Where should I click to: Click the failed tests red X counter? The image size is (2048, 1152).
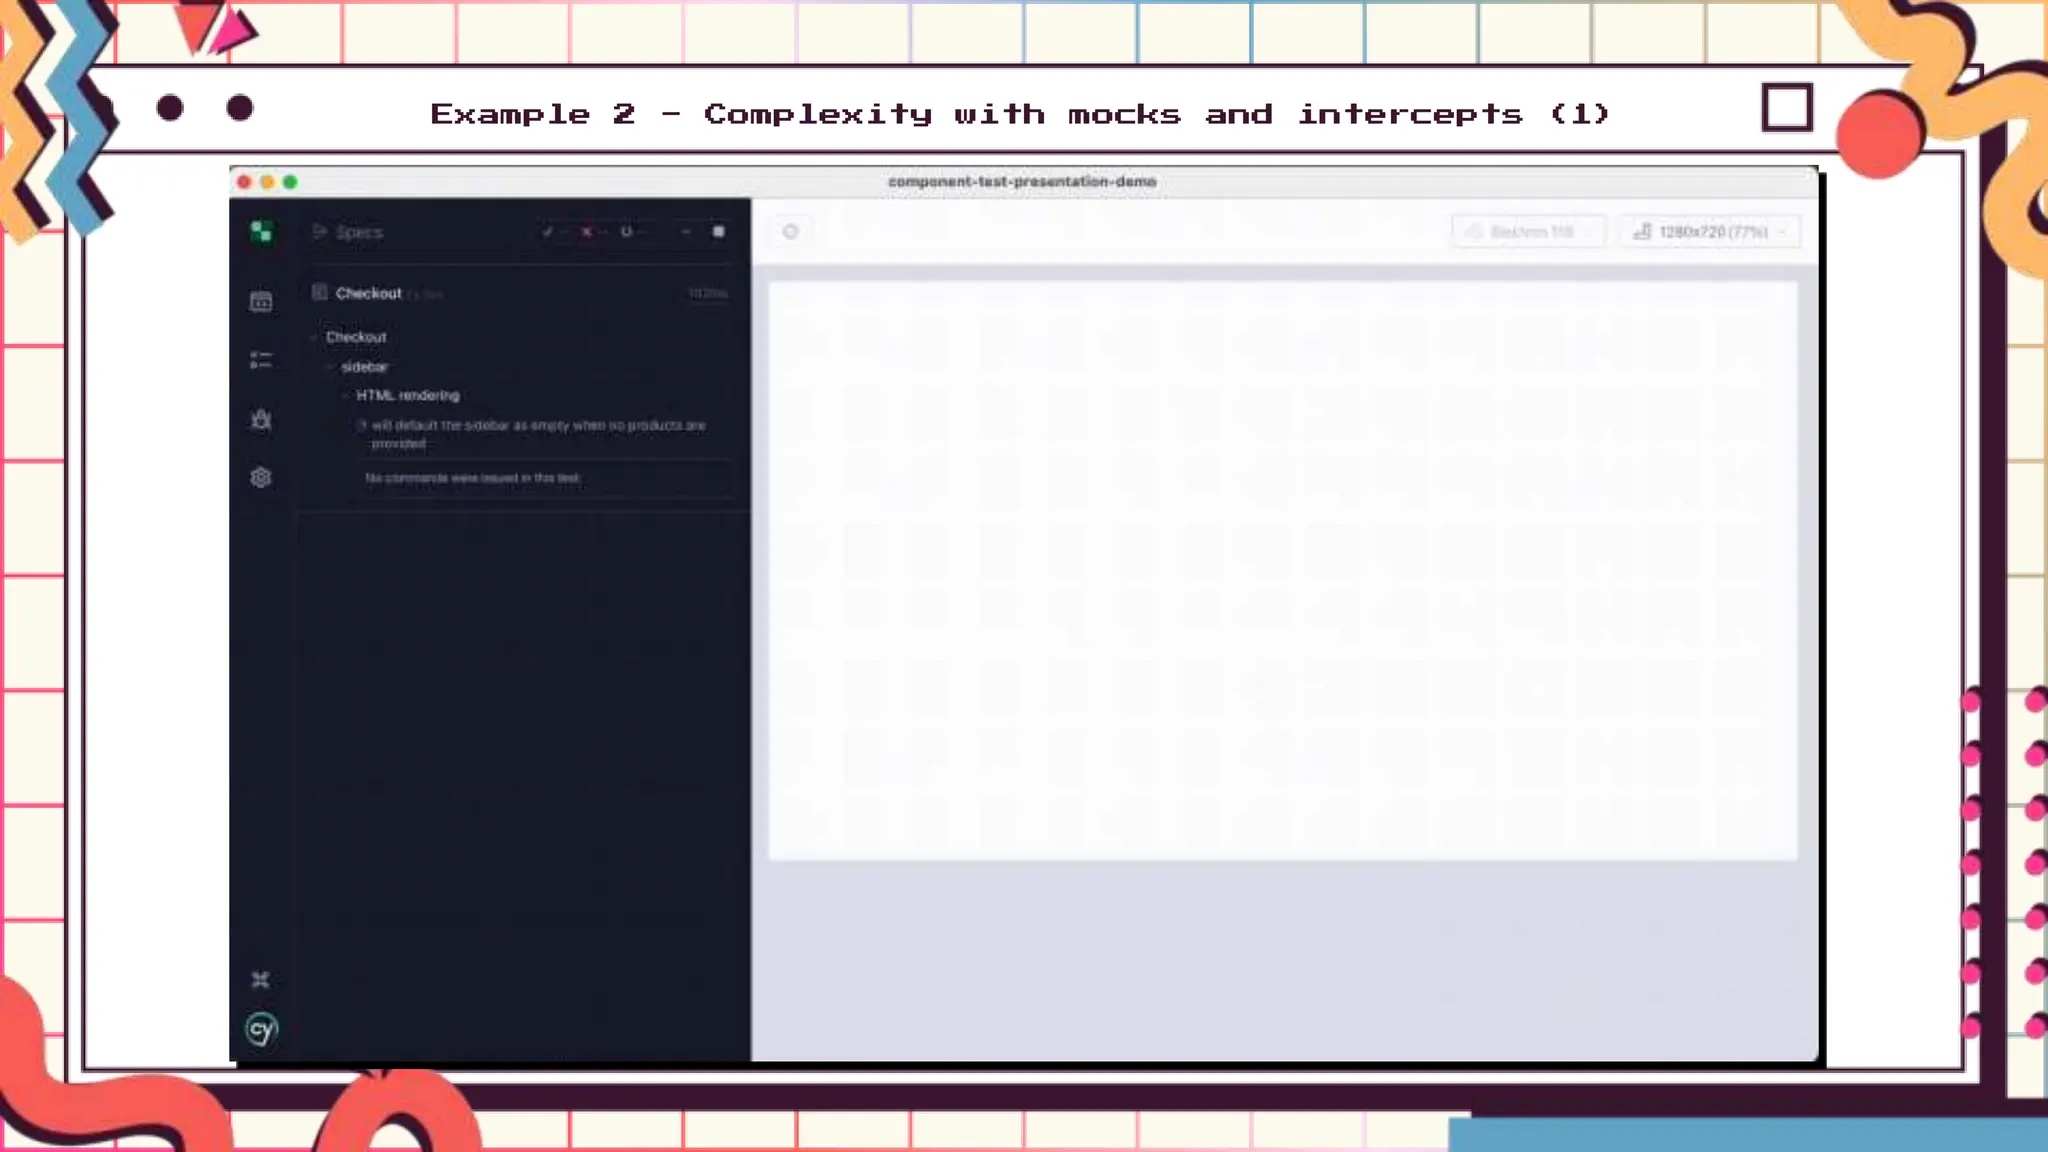click(x=592, y=232)
